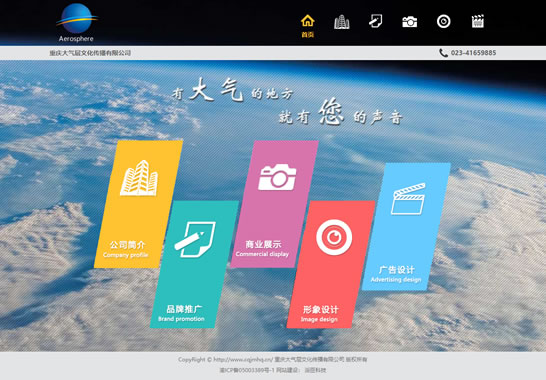546x380 pixels.
Task: Click the calligraphy slogan banner text
Action: coord(287,102)
